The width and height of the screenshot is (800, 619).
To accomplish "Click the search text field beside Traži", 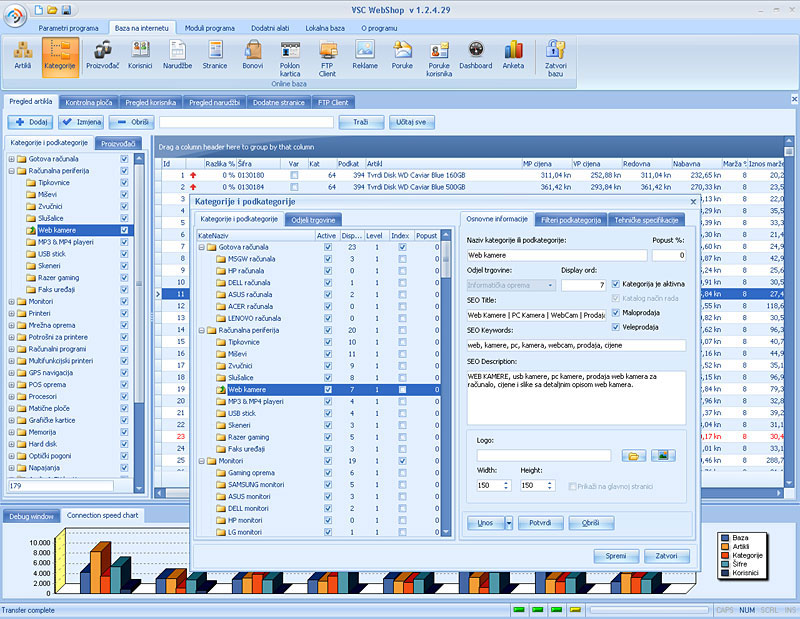I will click(x=246, y=122).
